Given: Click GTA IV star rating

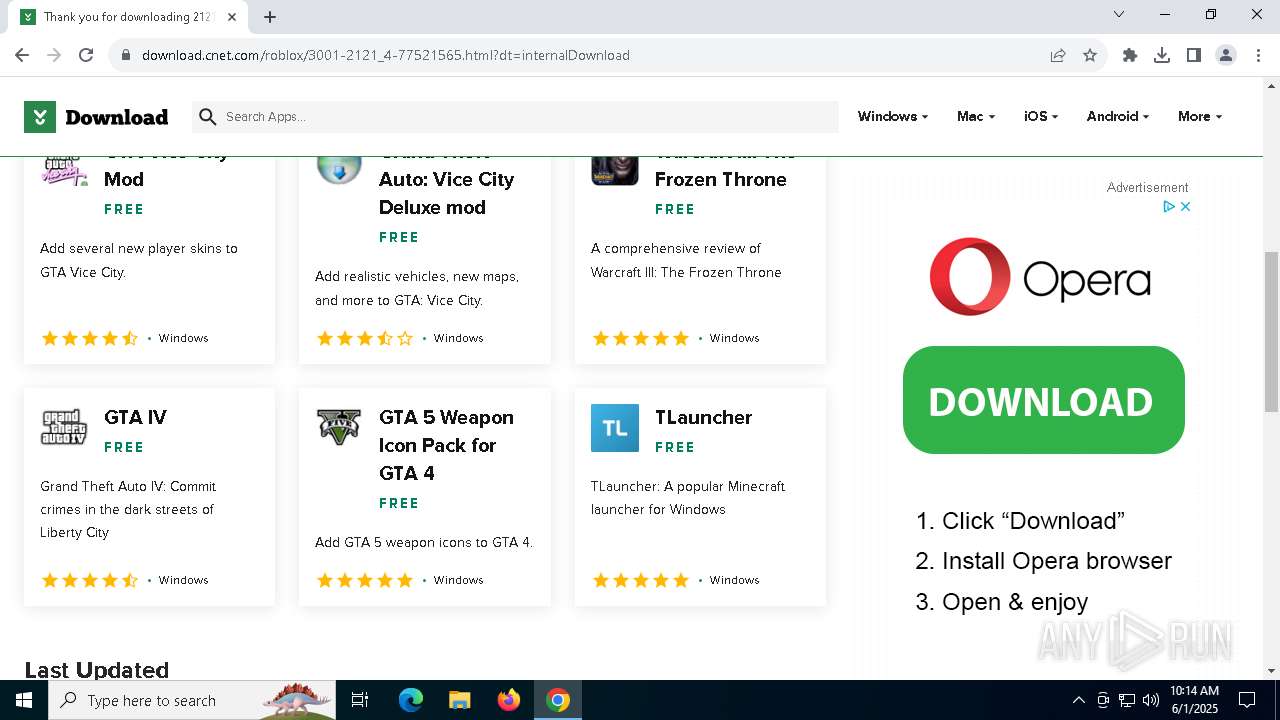Looking at the screenshot, I should pyautogui.click(x=89, y=580).
